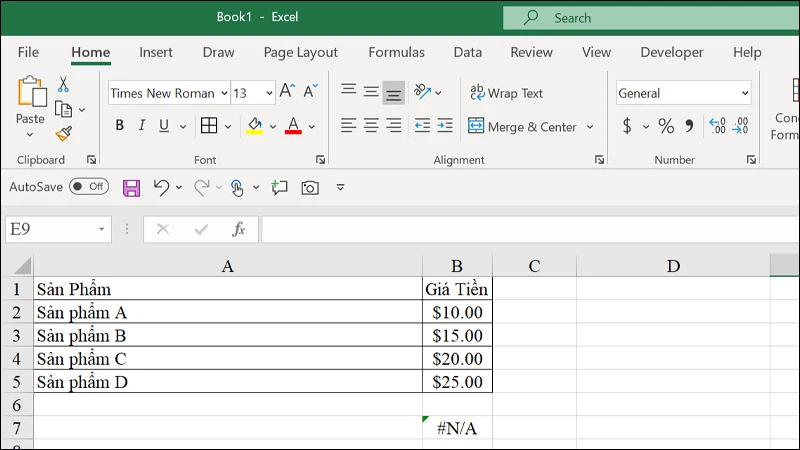Image resolution: width=800 pixels, height=450 pixels.
Task: Click in the Search box
Action: pyautogui.click(x=651, y=18)
